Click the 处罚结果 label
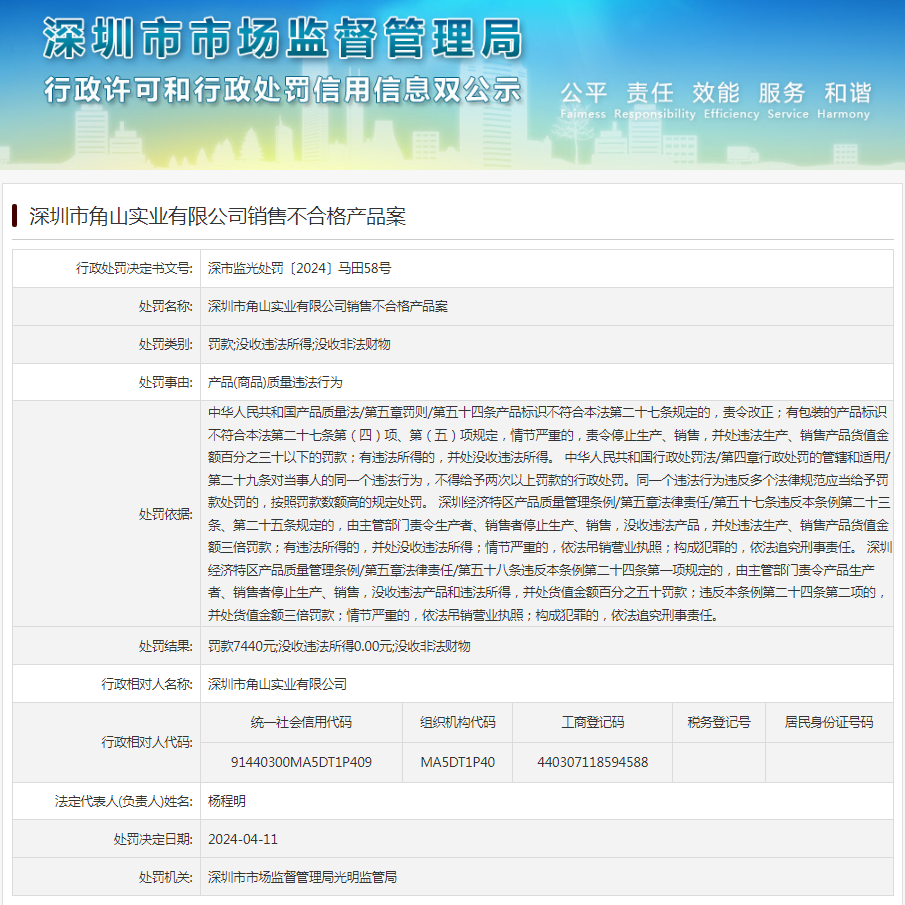The height and width of the screenshot is (905, 905). [x=166, y=646]
